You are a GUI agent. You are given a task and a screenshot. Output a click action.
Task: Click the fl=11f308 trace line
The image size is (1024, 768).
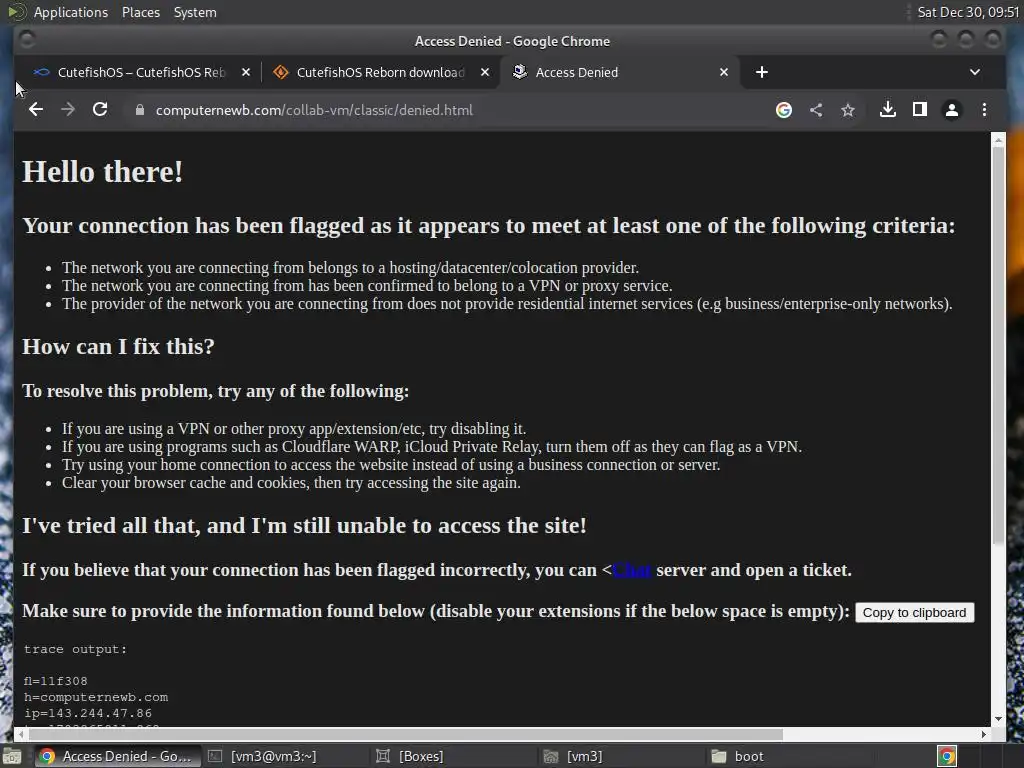click(x=56, y=681)
